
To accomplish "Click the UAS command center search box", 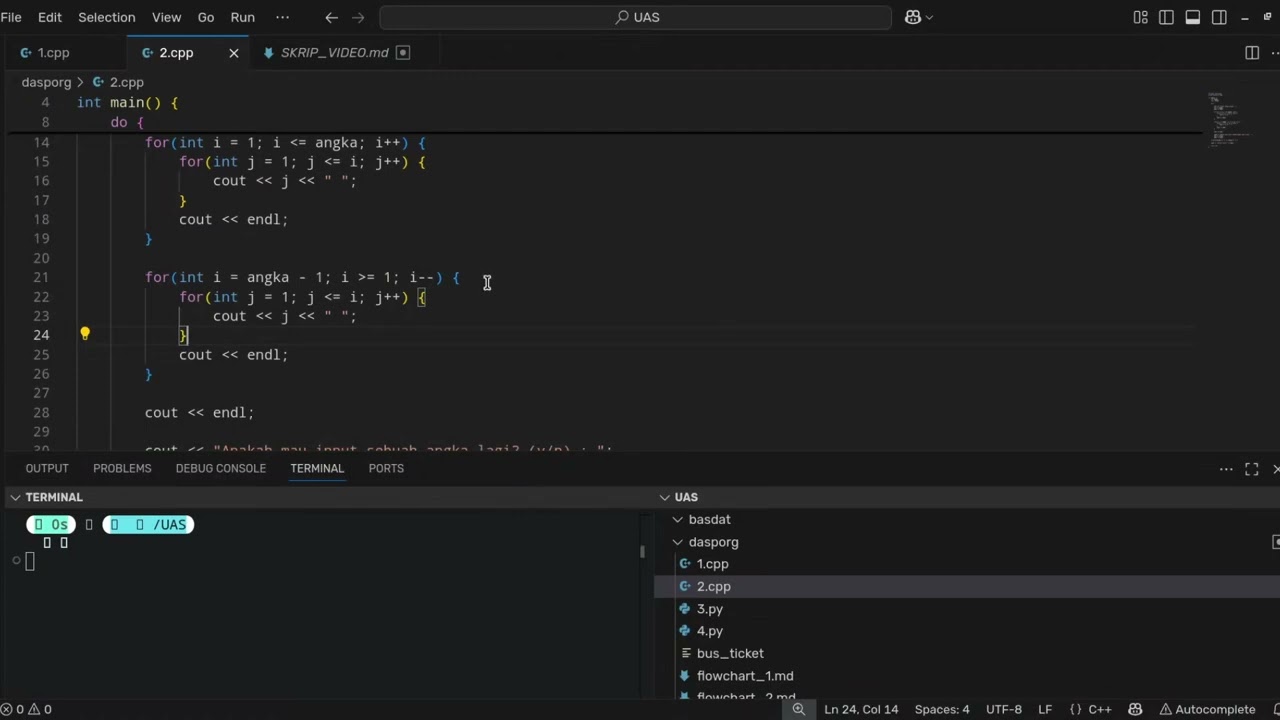I will click(x=636, y=17).
